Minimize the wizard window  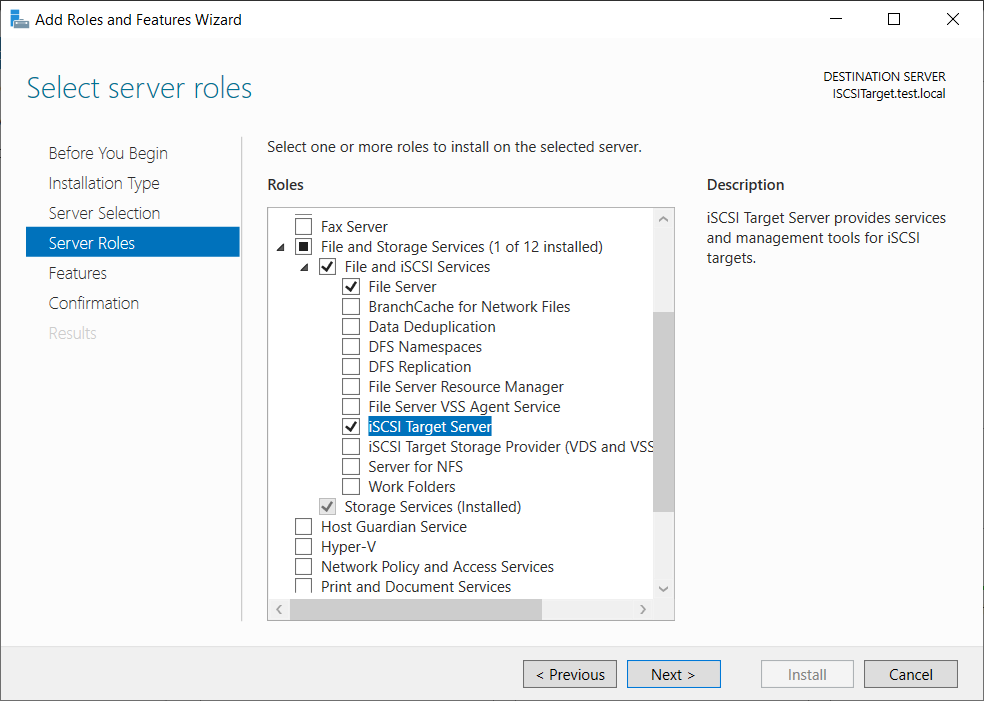tap(836, 19)
